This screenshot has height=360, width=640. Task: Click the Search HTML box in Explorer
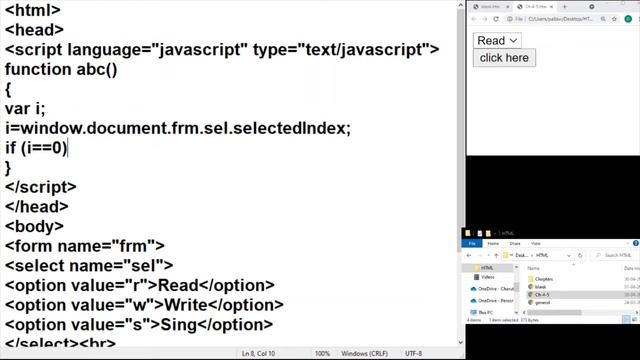click(614, 256)
